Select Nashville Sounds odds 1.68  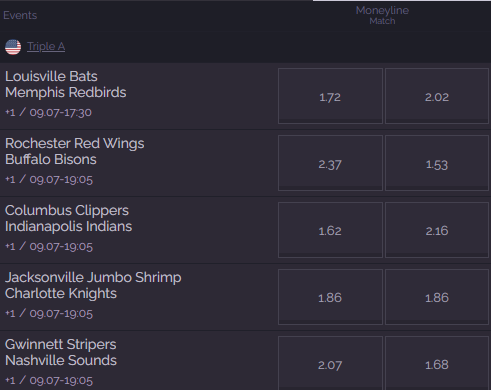click(437, 363)
